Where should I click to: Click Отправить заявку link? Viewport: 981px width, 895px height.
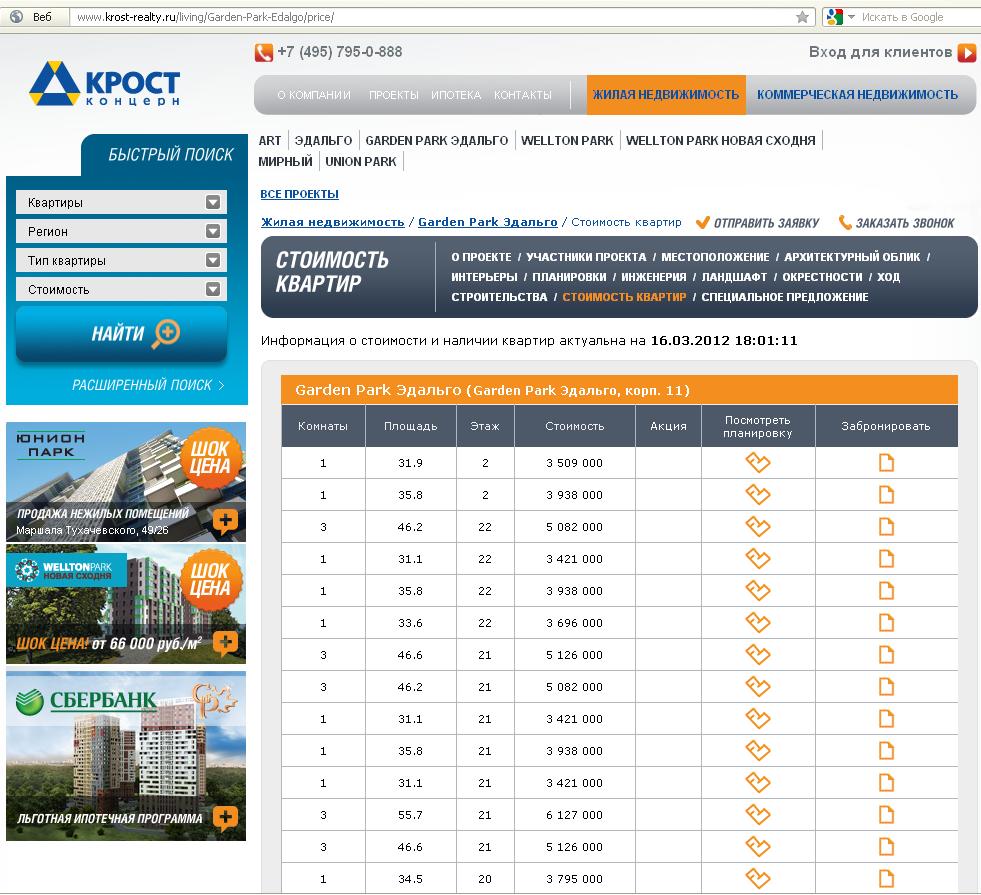tap(759, 223)
